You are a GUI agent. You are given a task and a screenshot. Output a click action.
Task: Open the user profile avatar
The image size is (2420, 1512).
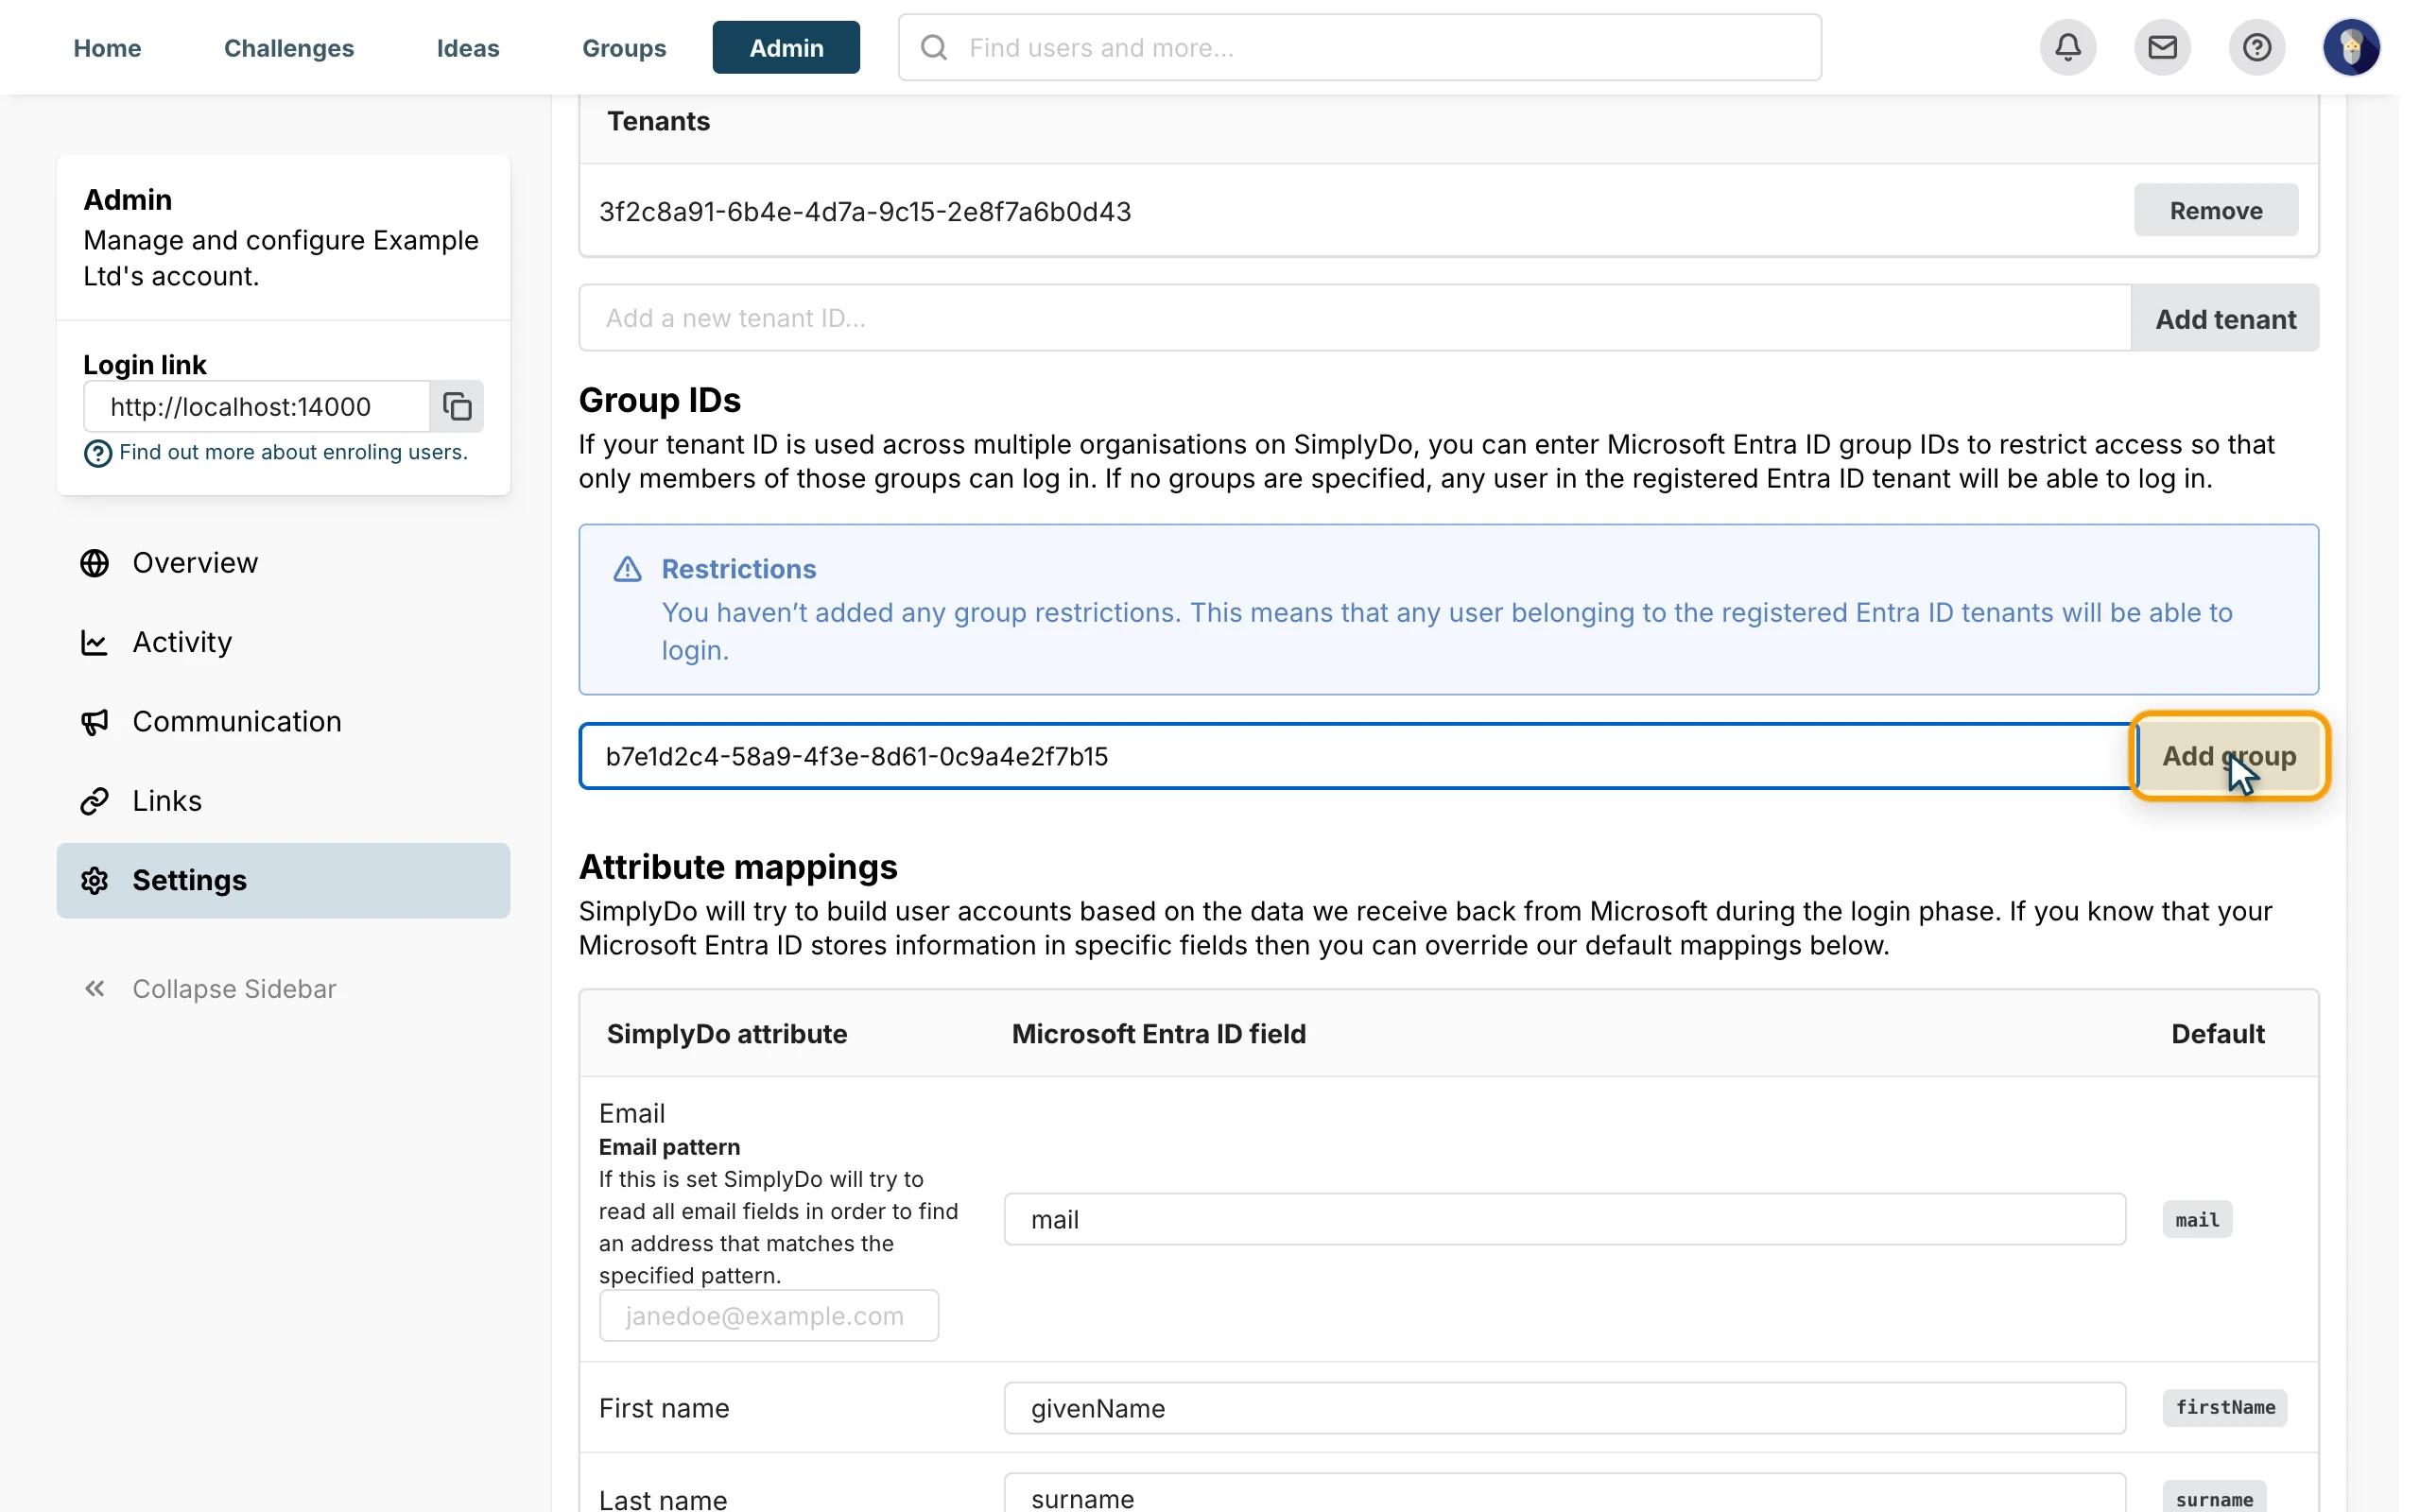pos(2351,47)
